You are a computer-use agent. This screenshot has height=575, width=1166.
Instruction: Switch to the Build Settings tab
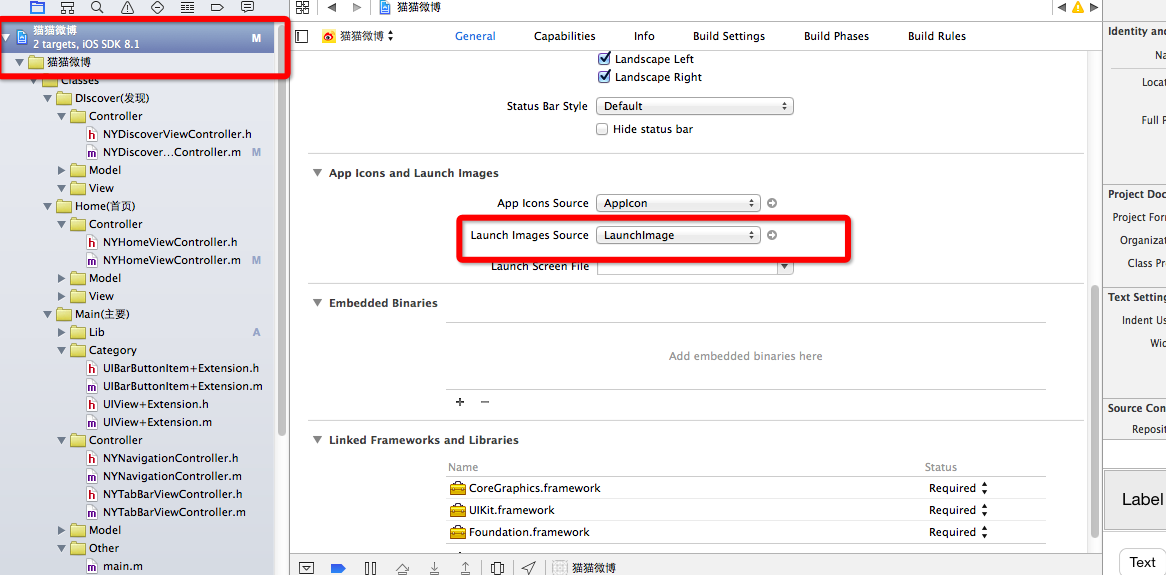click(x=729, y=36)
